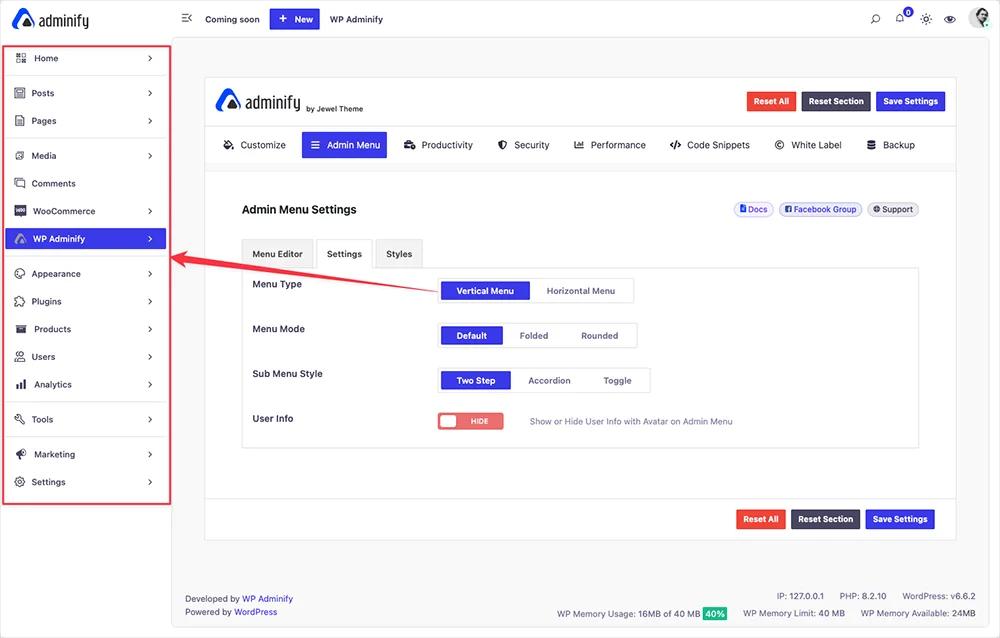Viewport: 1000px width, 638px height.
Task: Open the WP Adminify footer link
Action: coord(267,598)
